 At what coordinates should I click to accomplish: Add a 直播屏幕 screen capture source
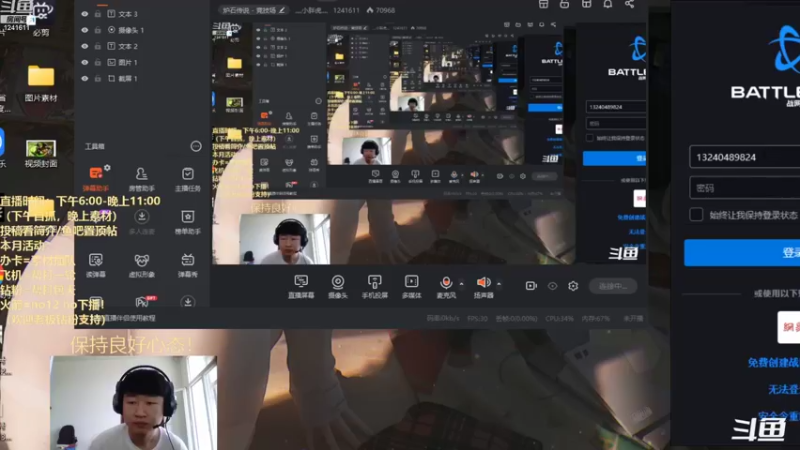301,286
